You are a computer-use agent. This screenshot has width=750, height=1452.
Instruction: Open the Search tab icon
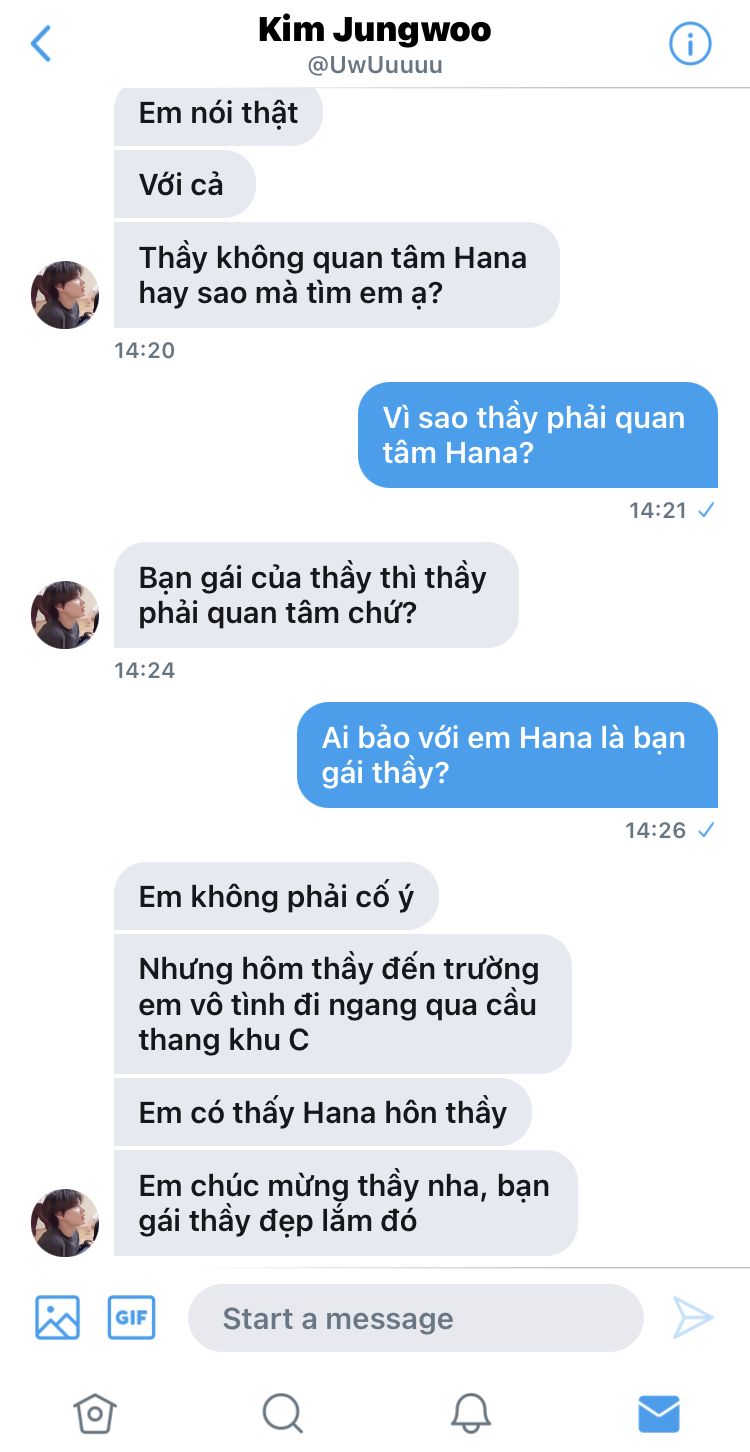coord(282,1414)
